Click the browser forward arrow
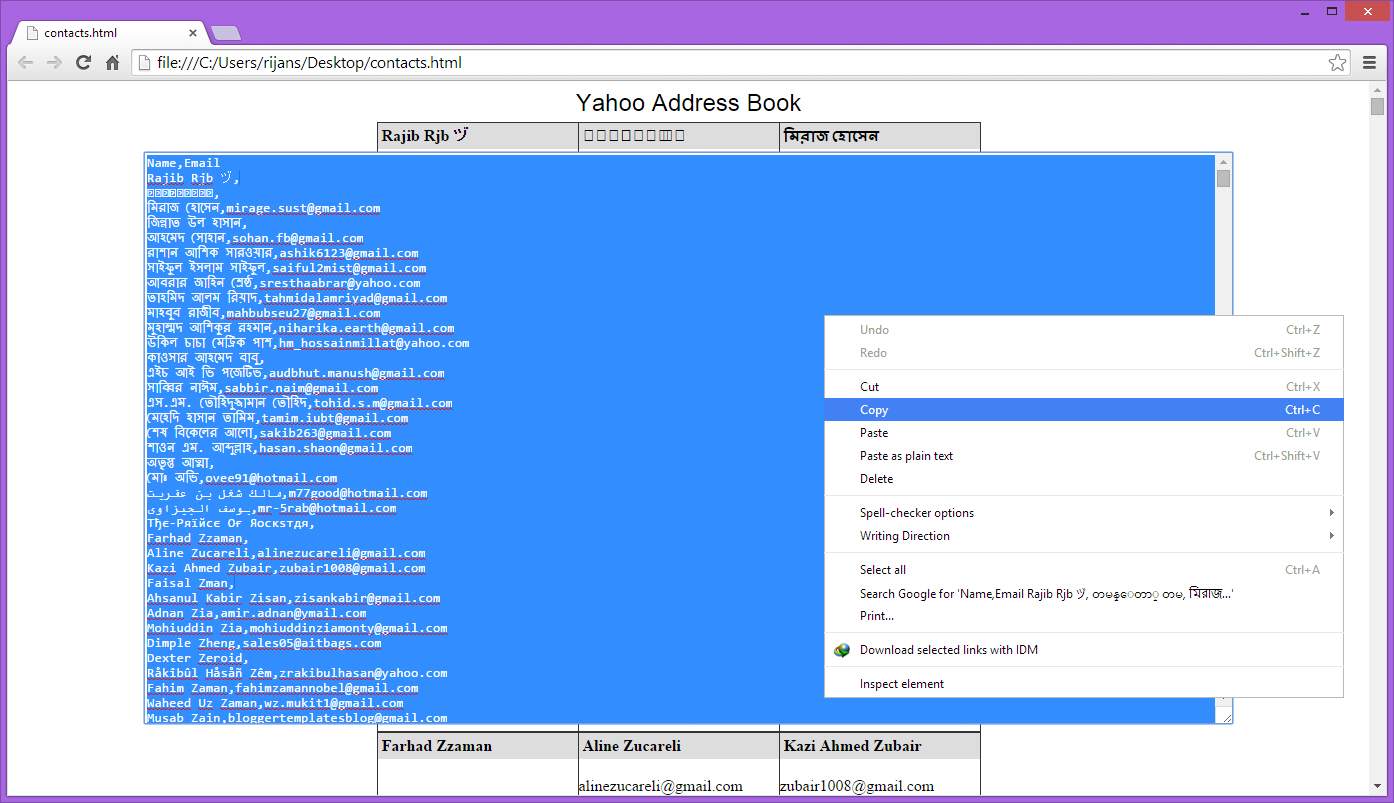The image size is (1394, 803). click(x=54, y=63)
